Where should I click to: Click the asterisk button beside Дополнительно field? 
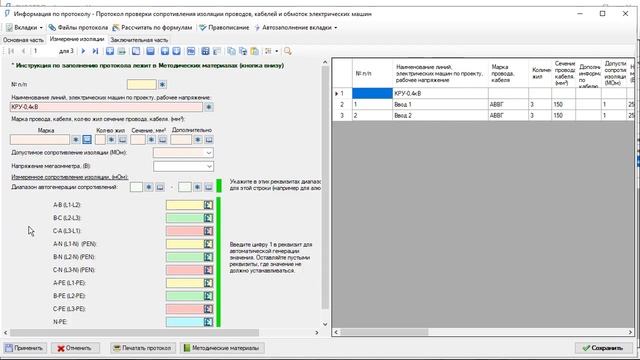(198, 140)
